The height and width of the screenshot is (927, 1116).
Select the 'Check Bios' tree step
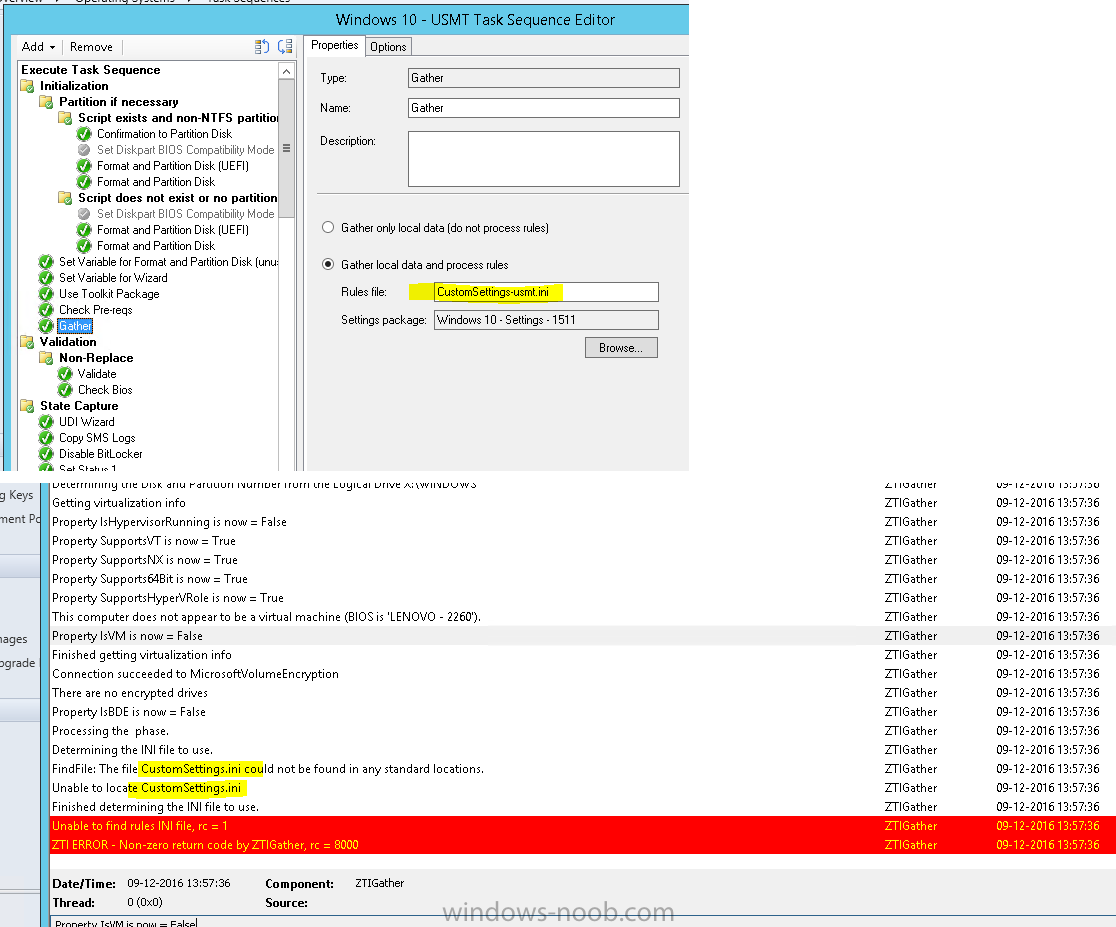click(105, 390)
